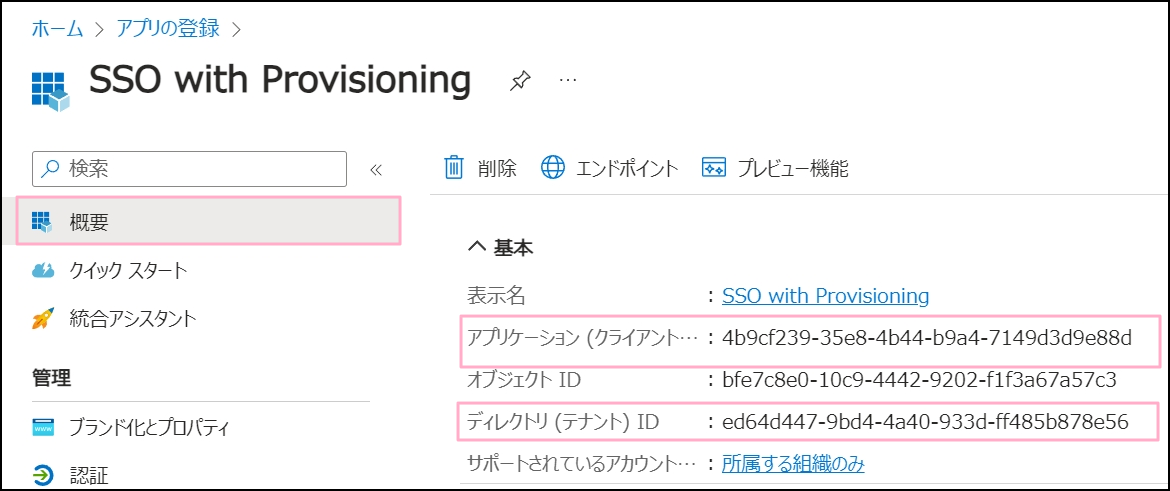The height and width of the screenshot is (491, 1170).
Task: Pin SSO with Provisioning to dashboard
Action: [x=520, y=81]
